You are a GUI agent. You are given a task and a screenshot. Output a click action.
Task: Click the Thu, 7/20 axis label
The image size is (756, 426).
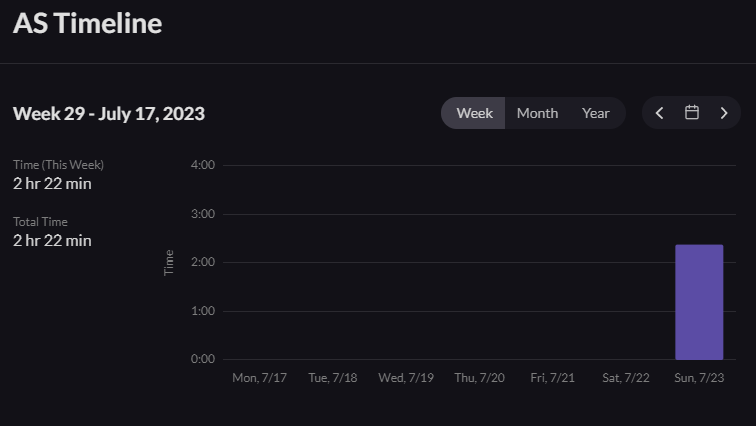coord(479,378)
